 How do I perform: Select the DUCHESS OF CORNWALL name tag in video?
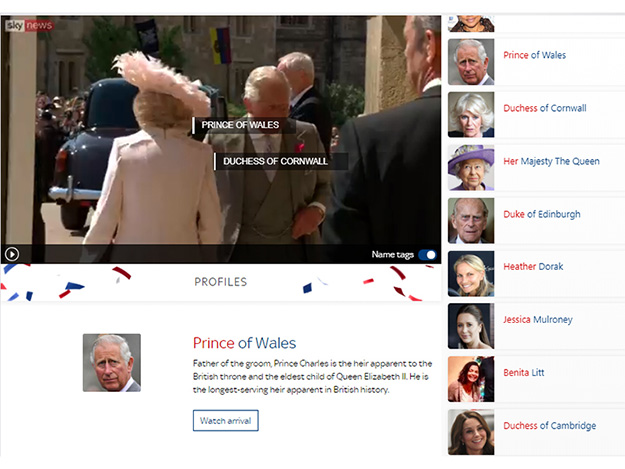coord(275,161)
